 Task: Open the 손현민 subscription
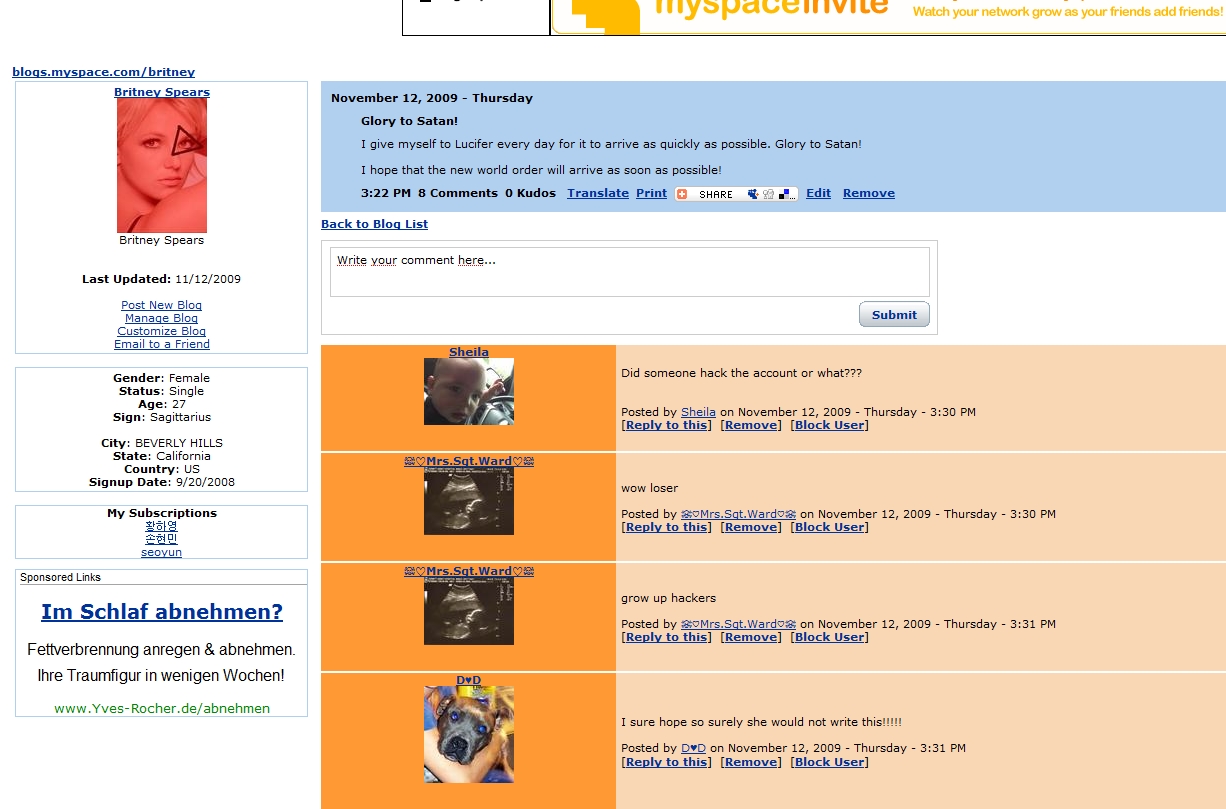click(162, 539)
